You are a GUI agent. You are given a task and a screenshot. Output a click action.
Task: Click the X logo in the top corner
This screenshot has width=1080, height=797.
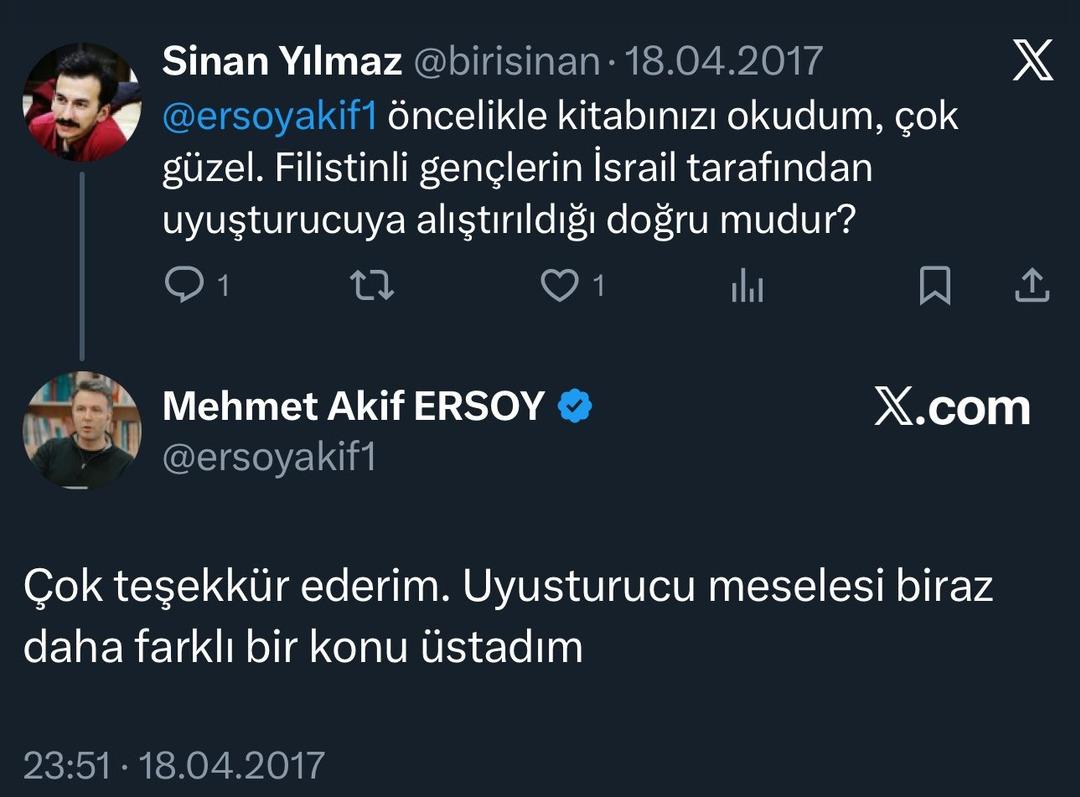tap(1030, 60)
